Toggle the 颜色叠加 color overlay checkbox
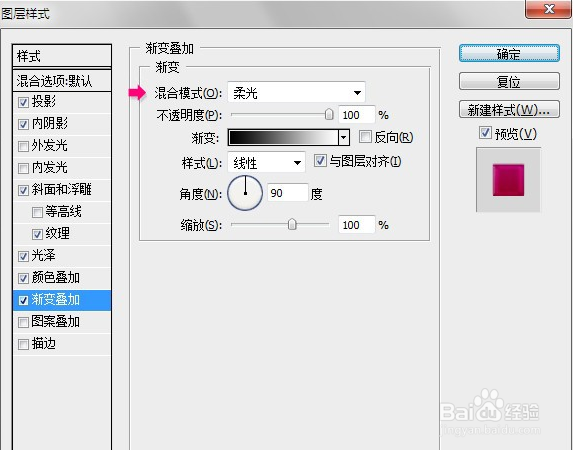Screen dimensions: 573x450 point(23,278)
